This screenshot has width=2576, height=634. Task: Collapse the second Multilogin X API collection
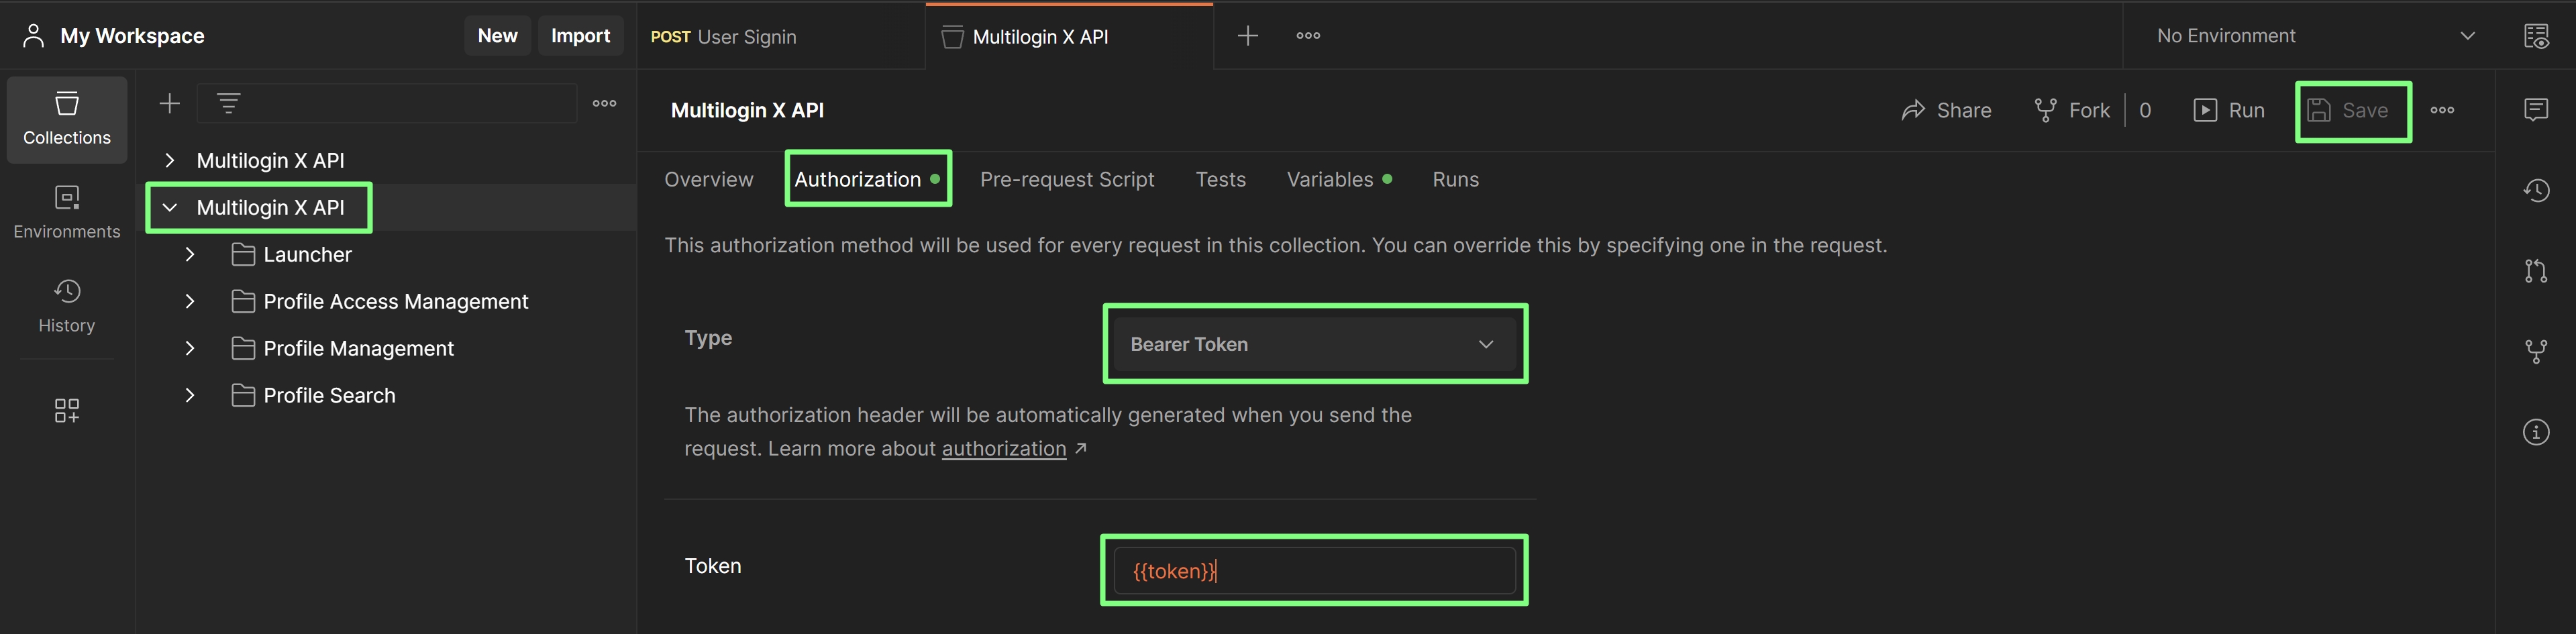170,208
